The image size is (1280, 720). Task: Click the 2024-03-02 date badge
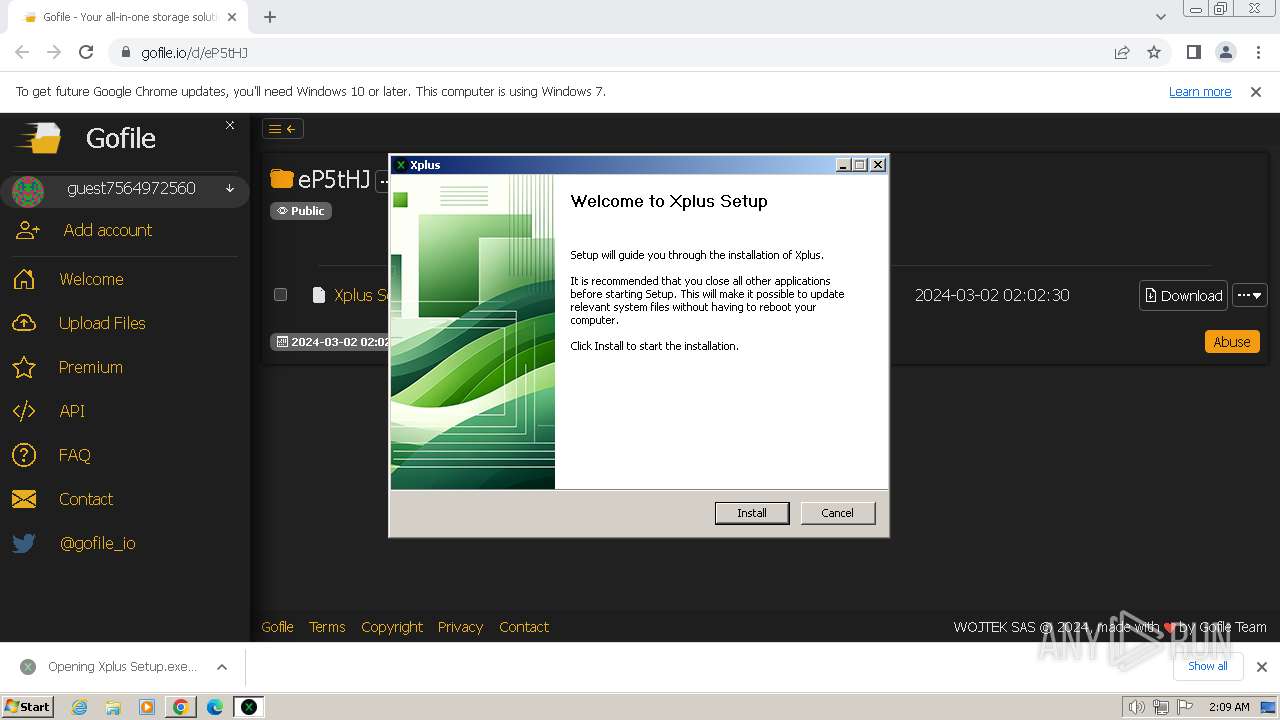pyautogui.click(x=331, y=342)
